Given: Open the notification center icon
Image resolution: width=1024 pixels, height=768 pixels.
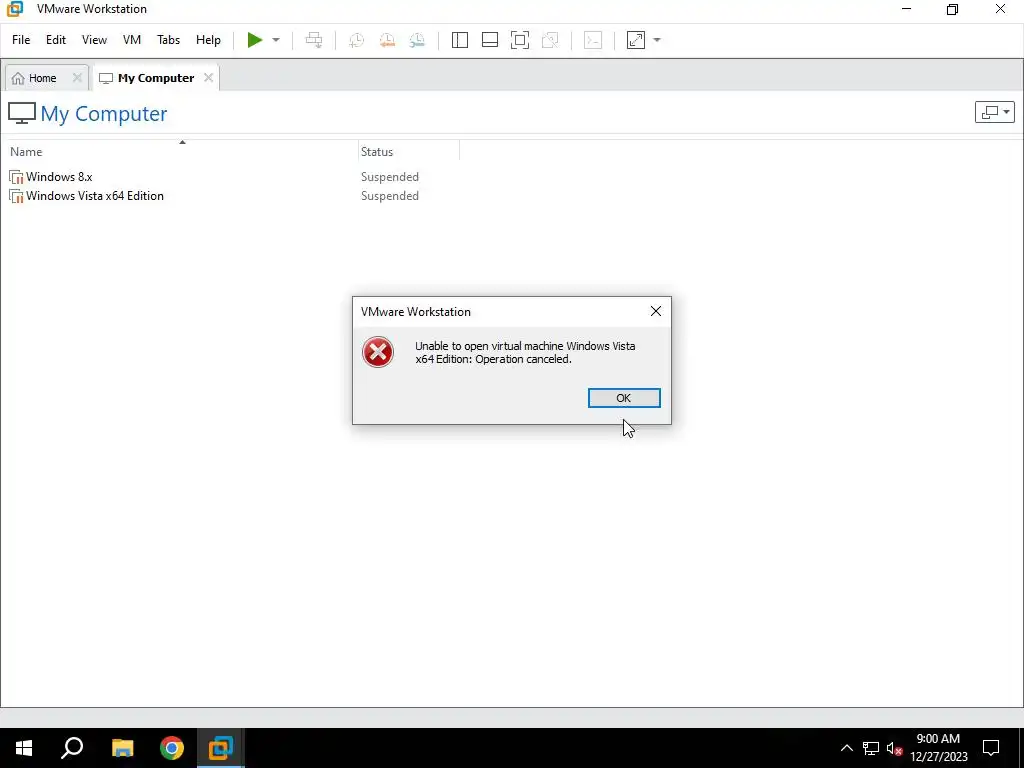Looking at the screenshot, I should (991, 748).
